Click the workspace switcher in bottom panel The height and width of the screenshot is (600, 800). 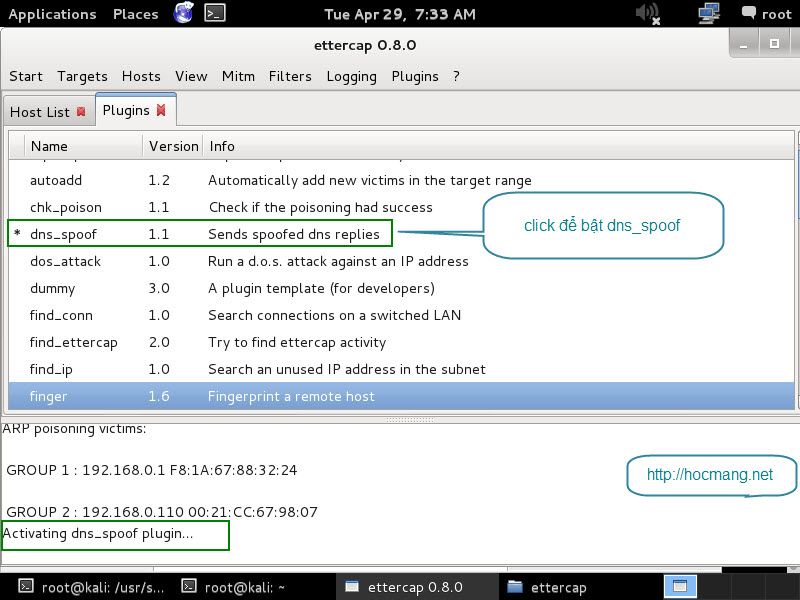pos(680,586)
